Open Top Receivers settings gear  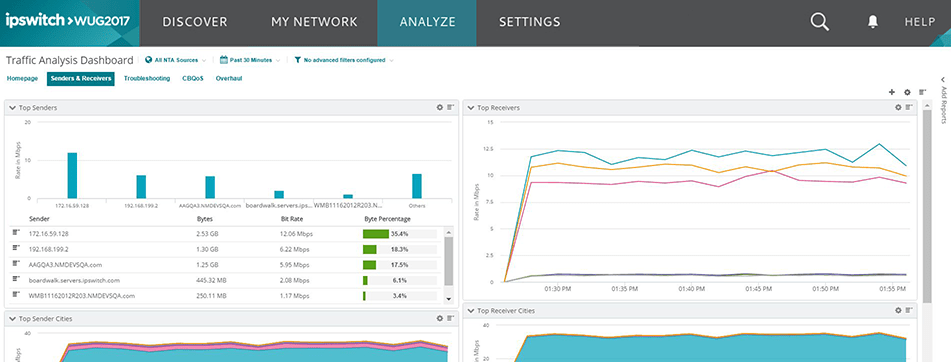(x=899, y=107)
